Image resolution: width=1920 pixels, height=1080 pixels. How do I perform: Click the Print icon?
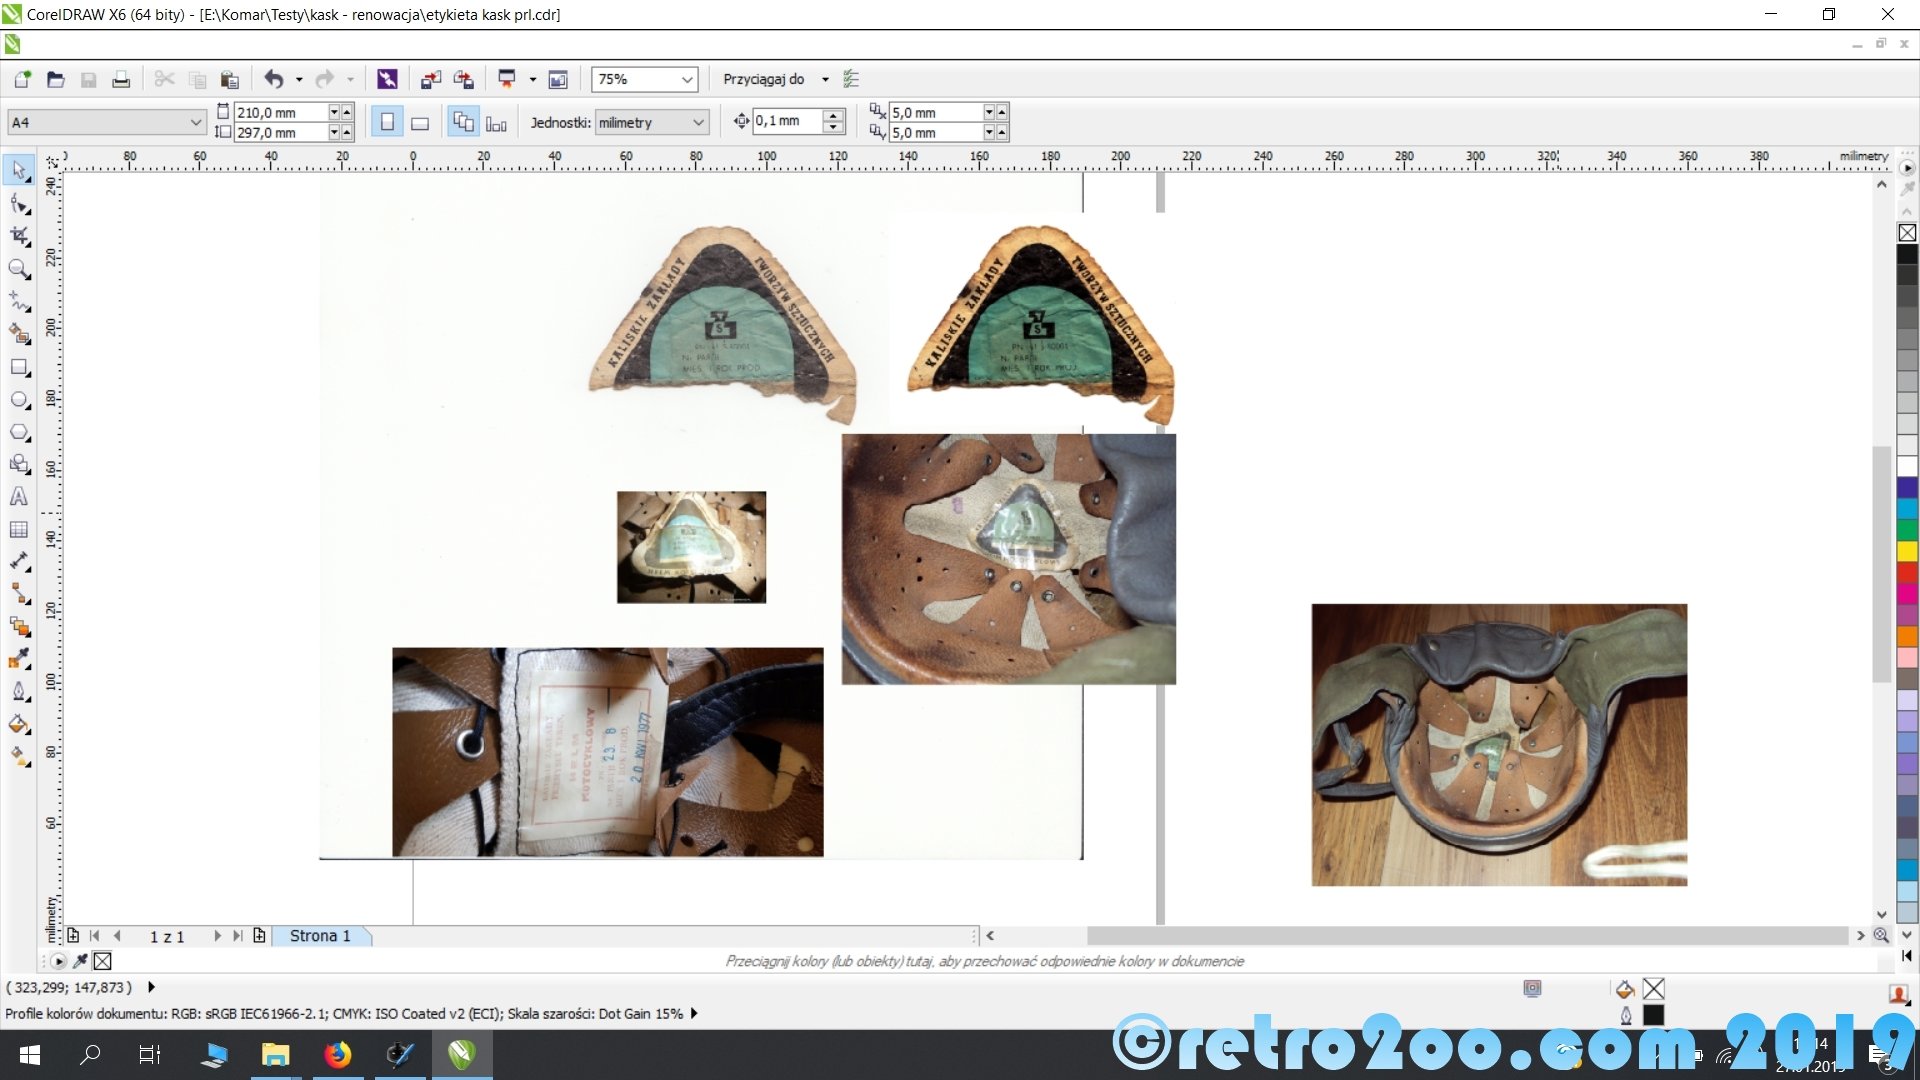(x=121, y=80)
